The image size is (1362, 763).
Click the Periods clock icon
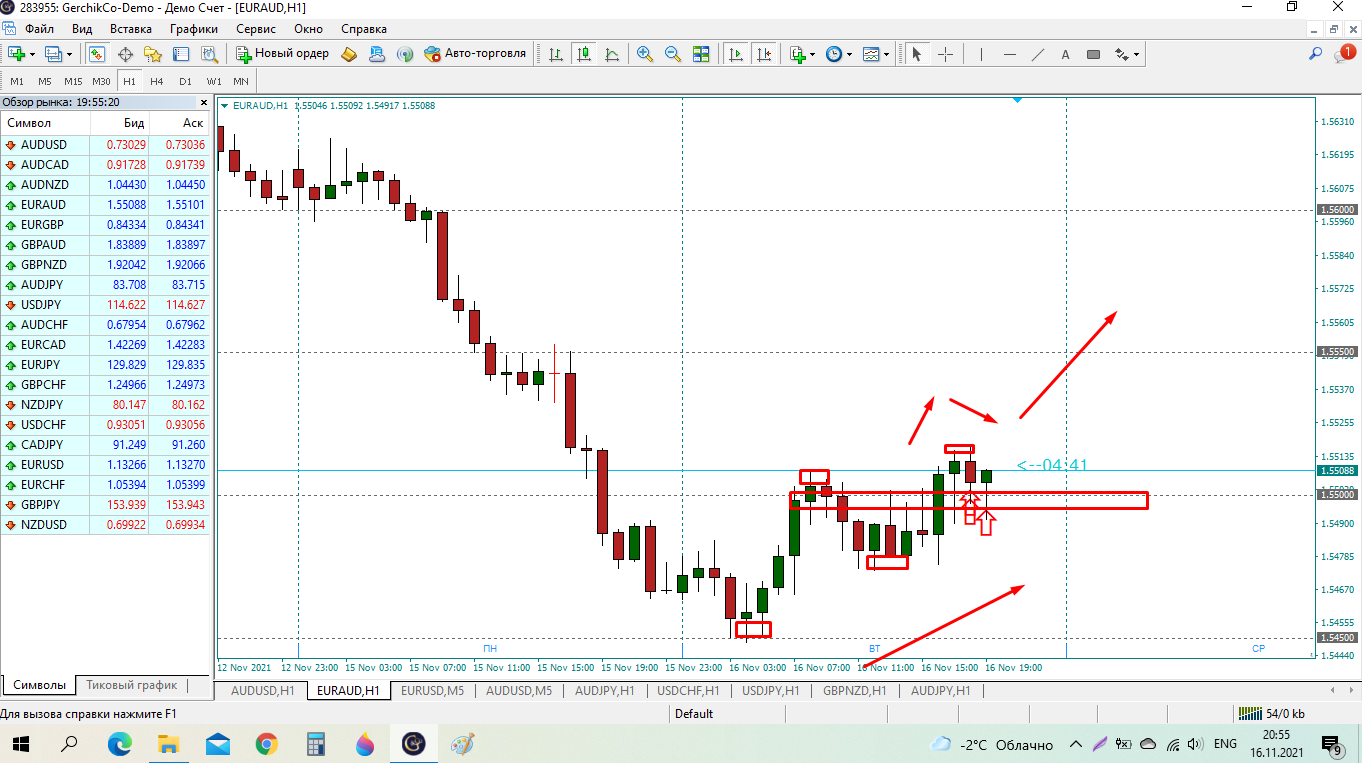pyautogui.click(x=834, y=53)
